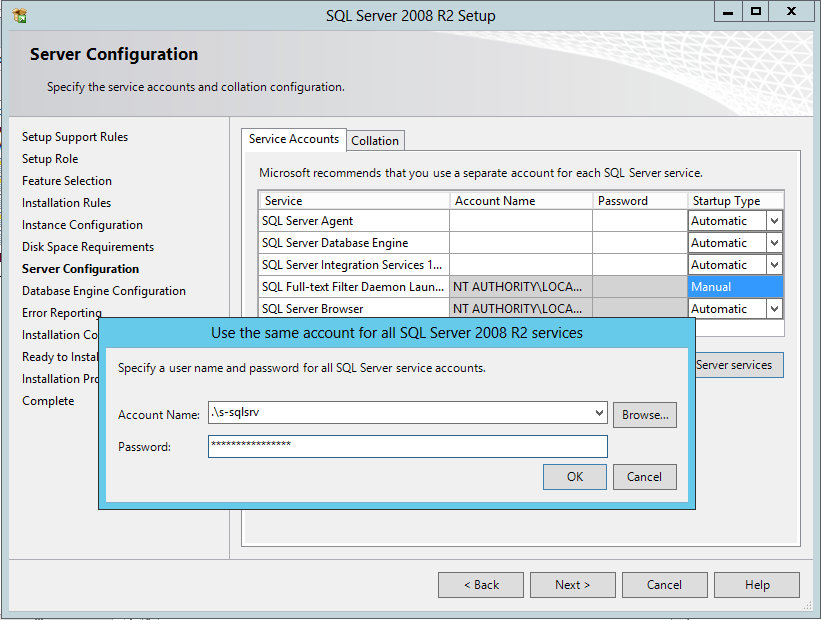Select SQL Server Integration Services row
Image resolution: width=821 pixels, height=620 pixels.
pyautogui.click(x=354, y=265)
